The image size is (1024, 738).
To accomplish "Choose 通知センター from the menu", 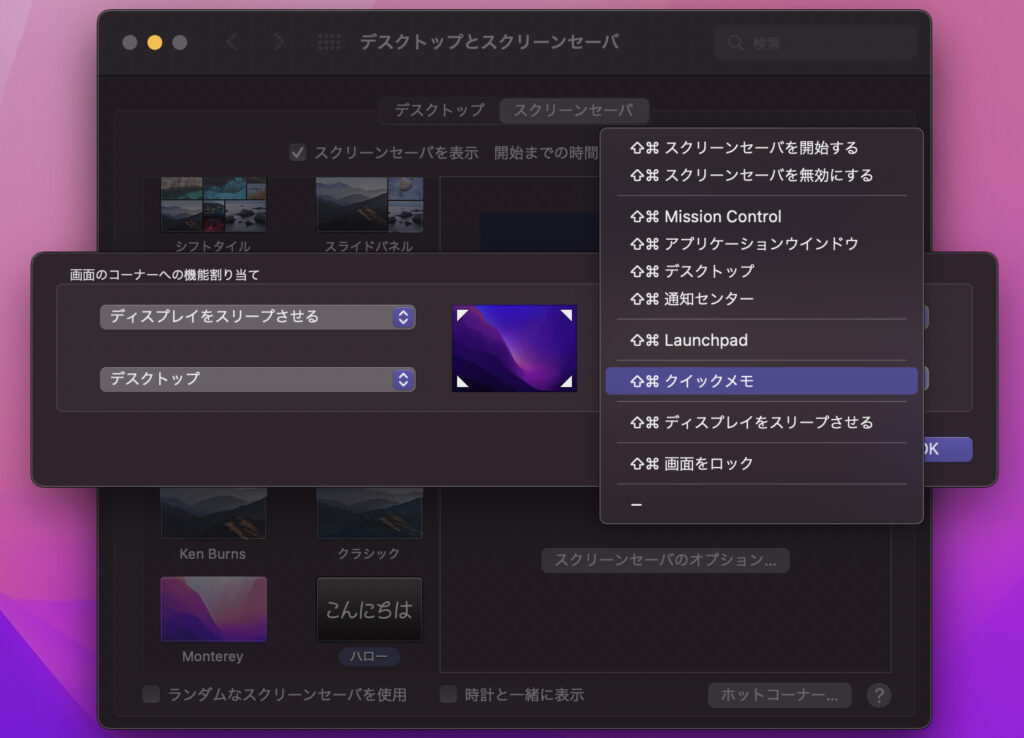I will point(761,299).
